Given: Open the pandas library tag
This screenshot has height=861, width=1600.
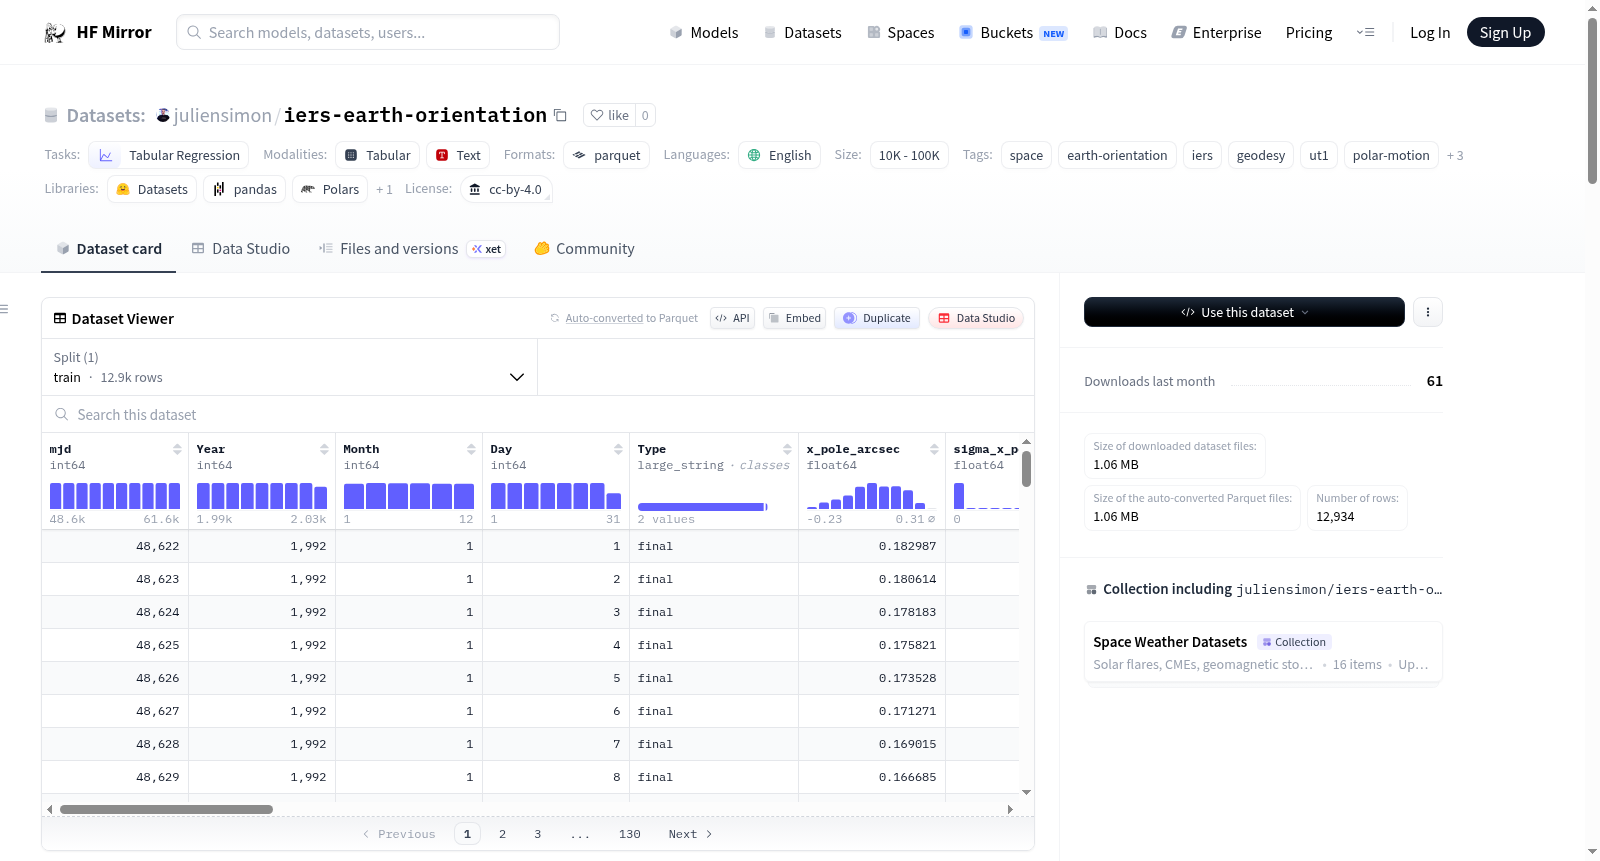Looking at the screenshot, I should (x=245, y=189).
